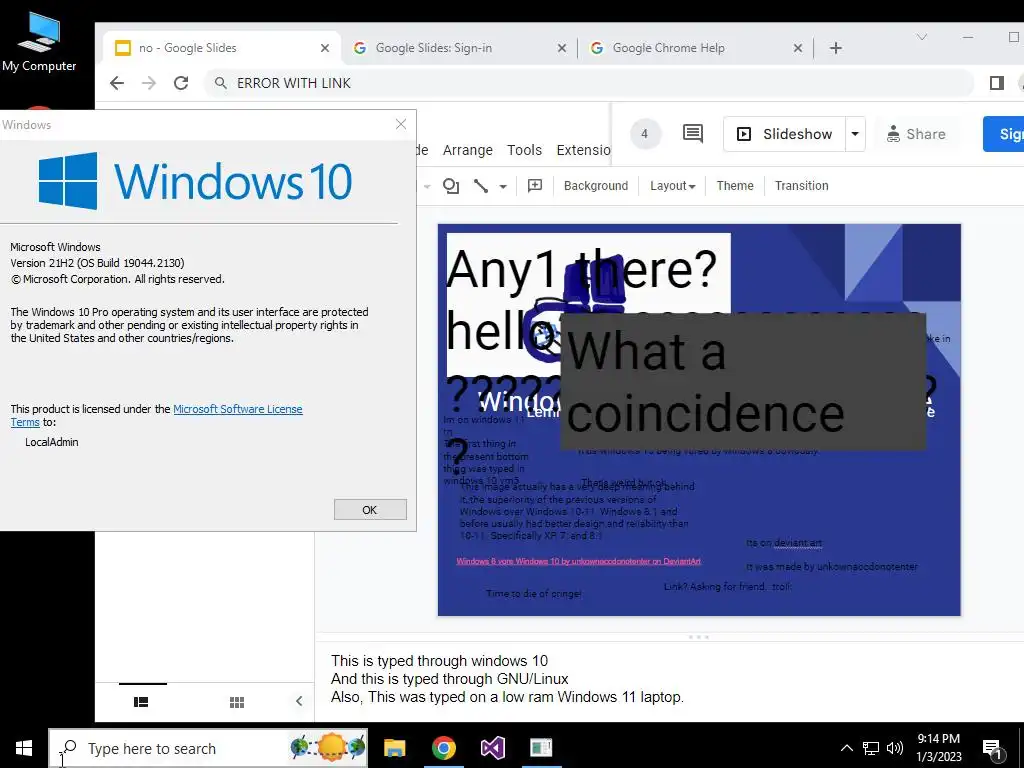1024x768 pixels.
Task: Click 'Time to die of cringe!' text on slide
Action: coord(533,594)
